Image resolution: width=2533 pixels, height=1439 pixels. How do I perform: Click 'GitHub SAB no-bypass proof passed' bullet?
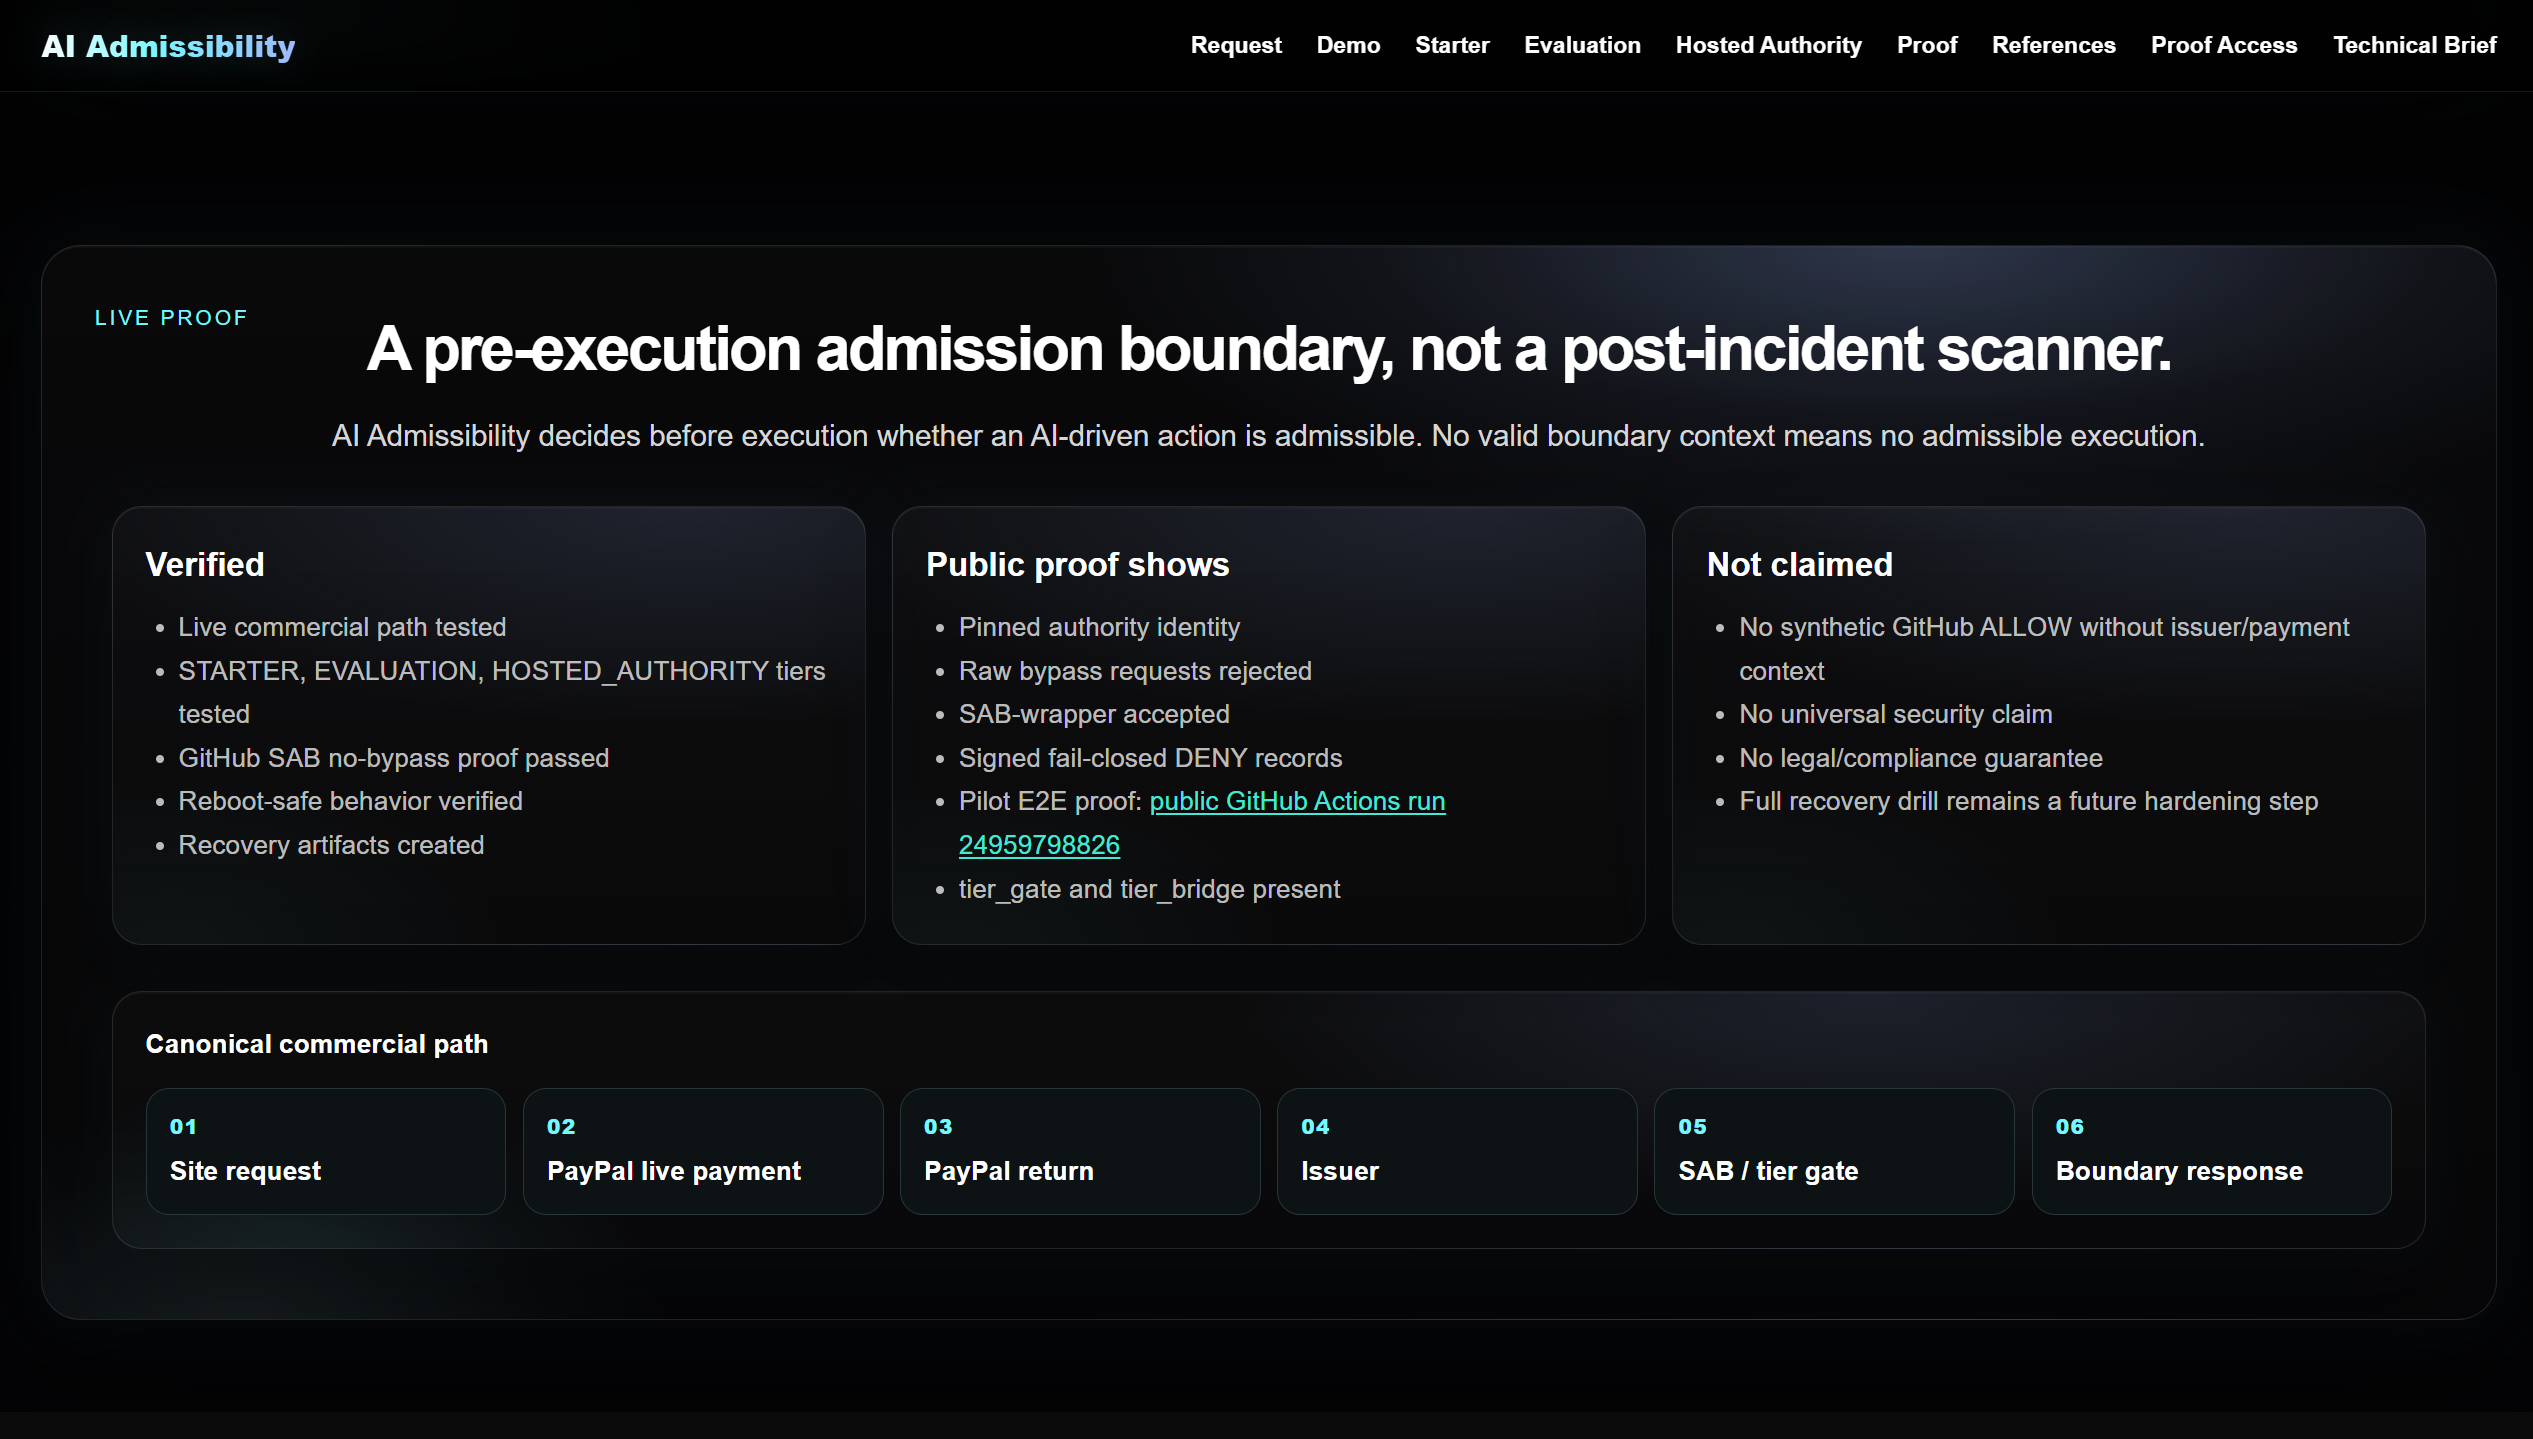[x=393, y=758]
